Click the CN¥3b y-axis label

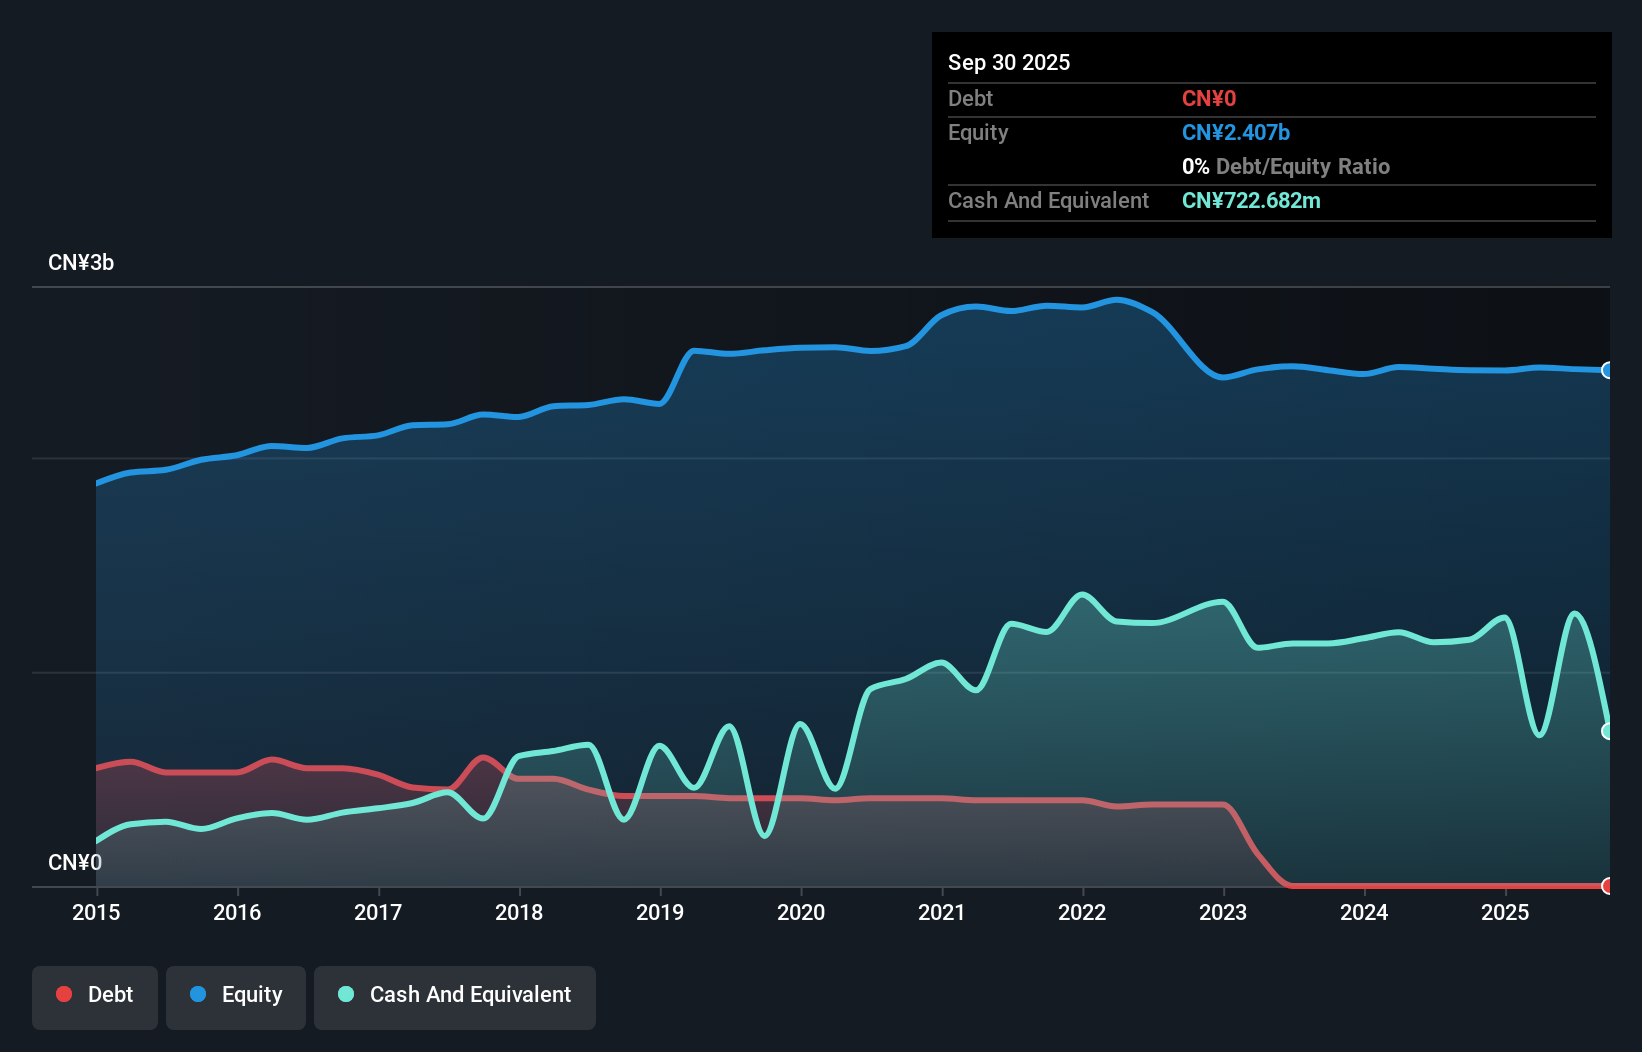point(81,263)
